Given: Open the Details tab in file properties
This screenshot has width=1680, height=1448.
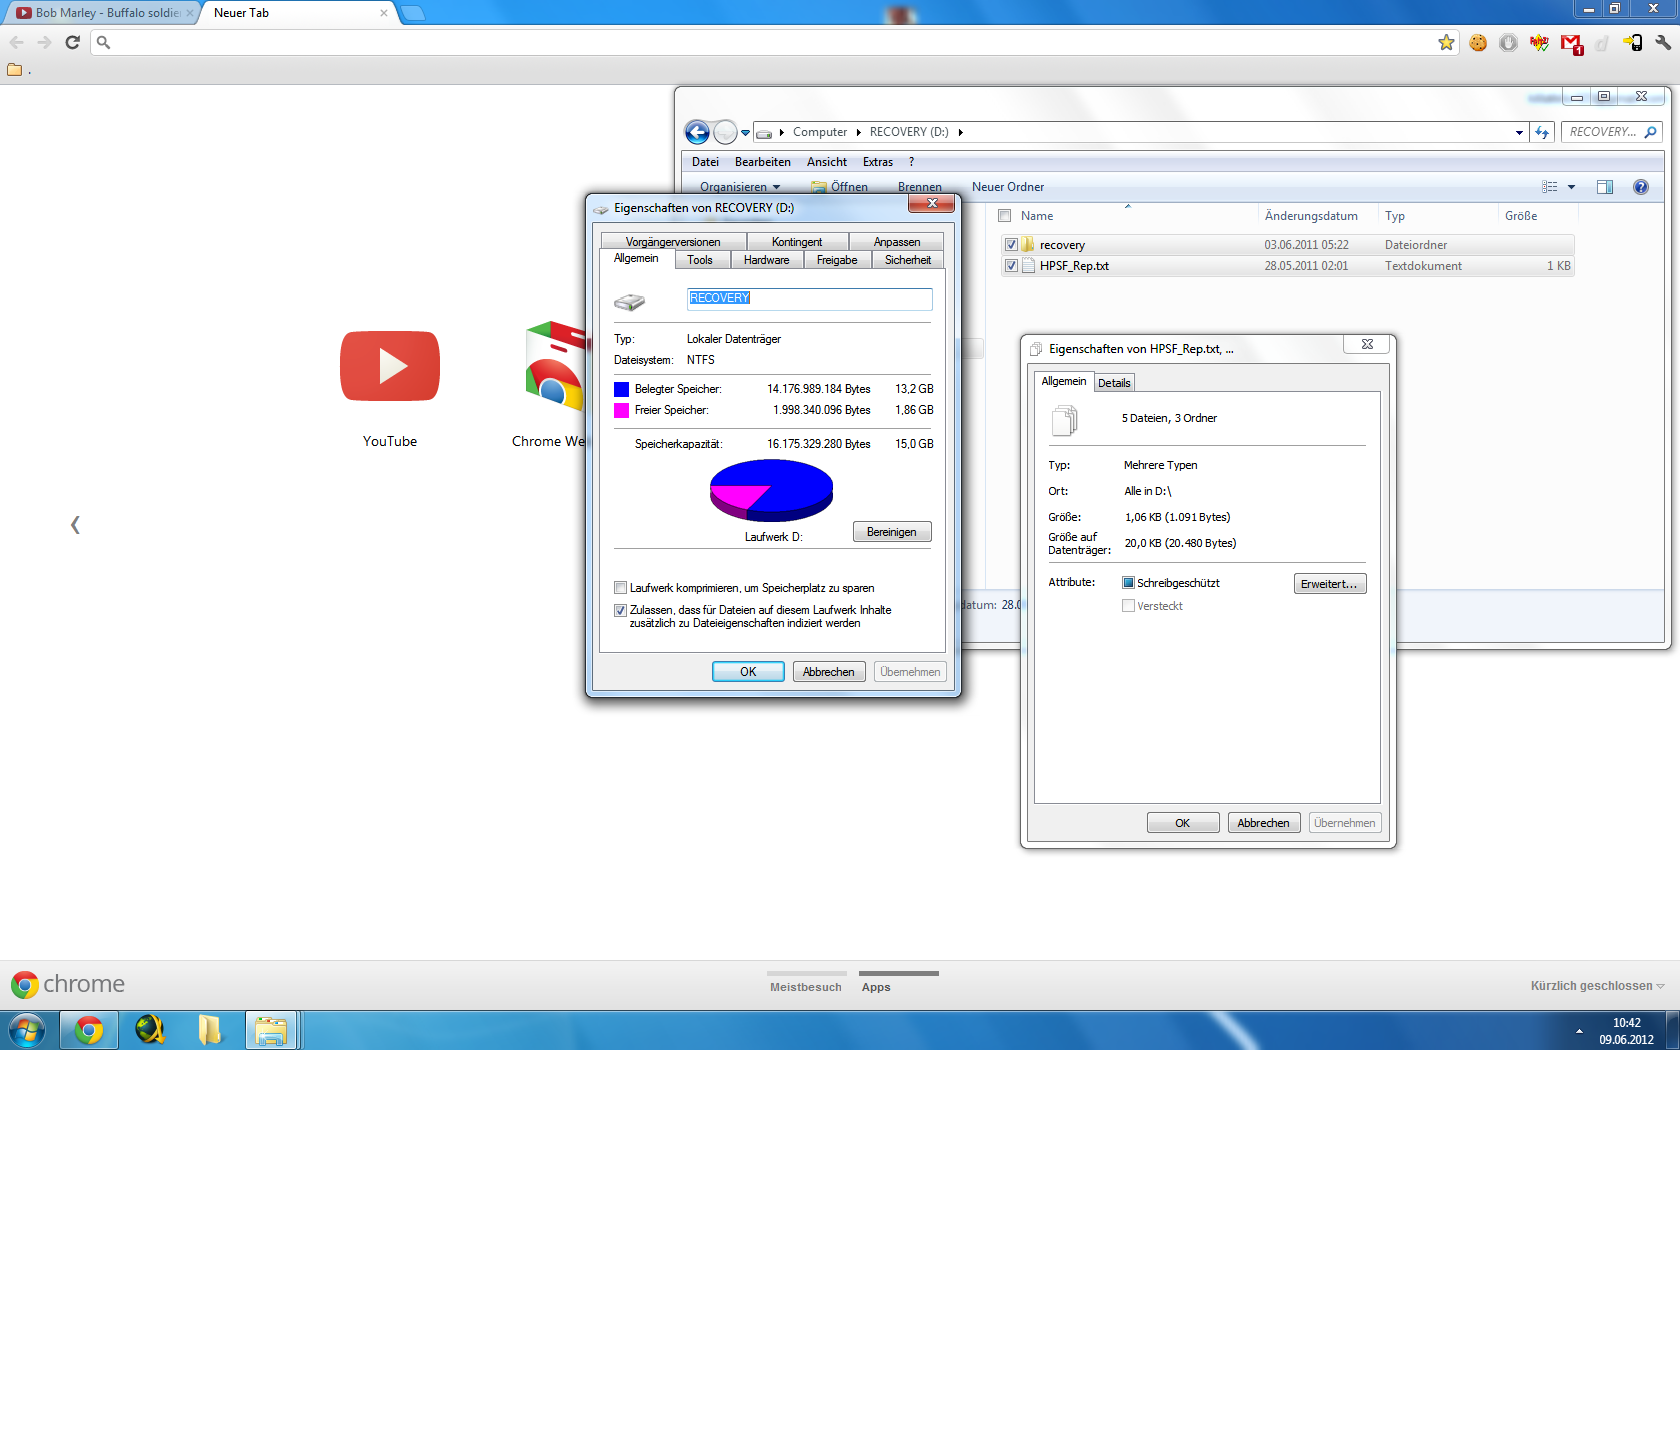Looking at the screenshot, I should 1114,383.
